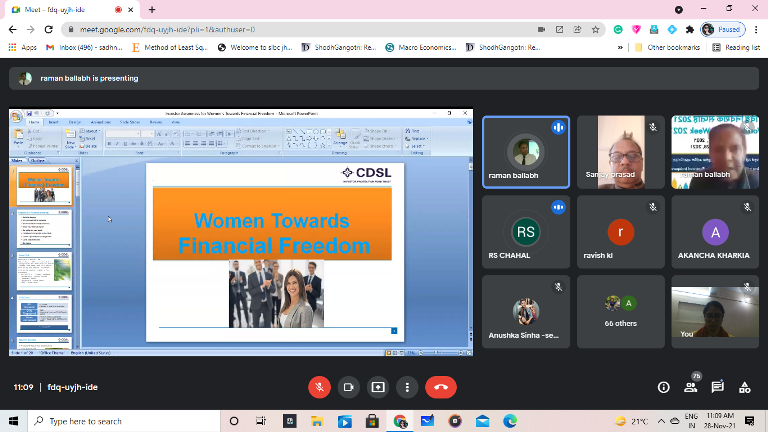Open a new Chrome tab

click(x=152, y=9)
